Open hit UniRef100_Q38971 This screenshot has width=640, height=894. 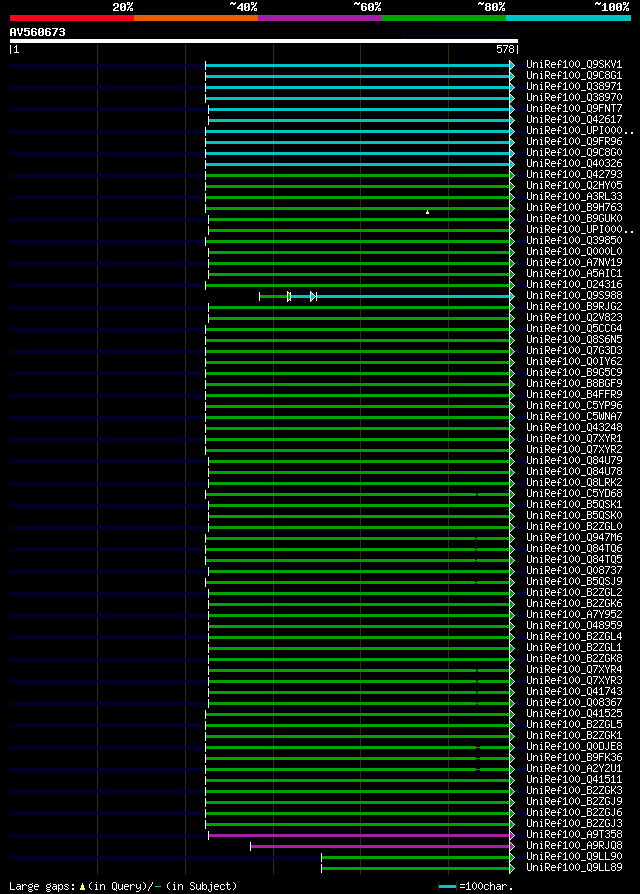point(574,87)
